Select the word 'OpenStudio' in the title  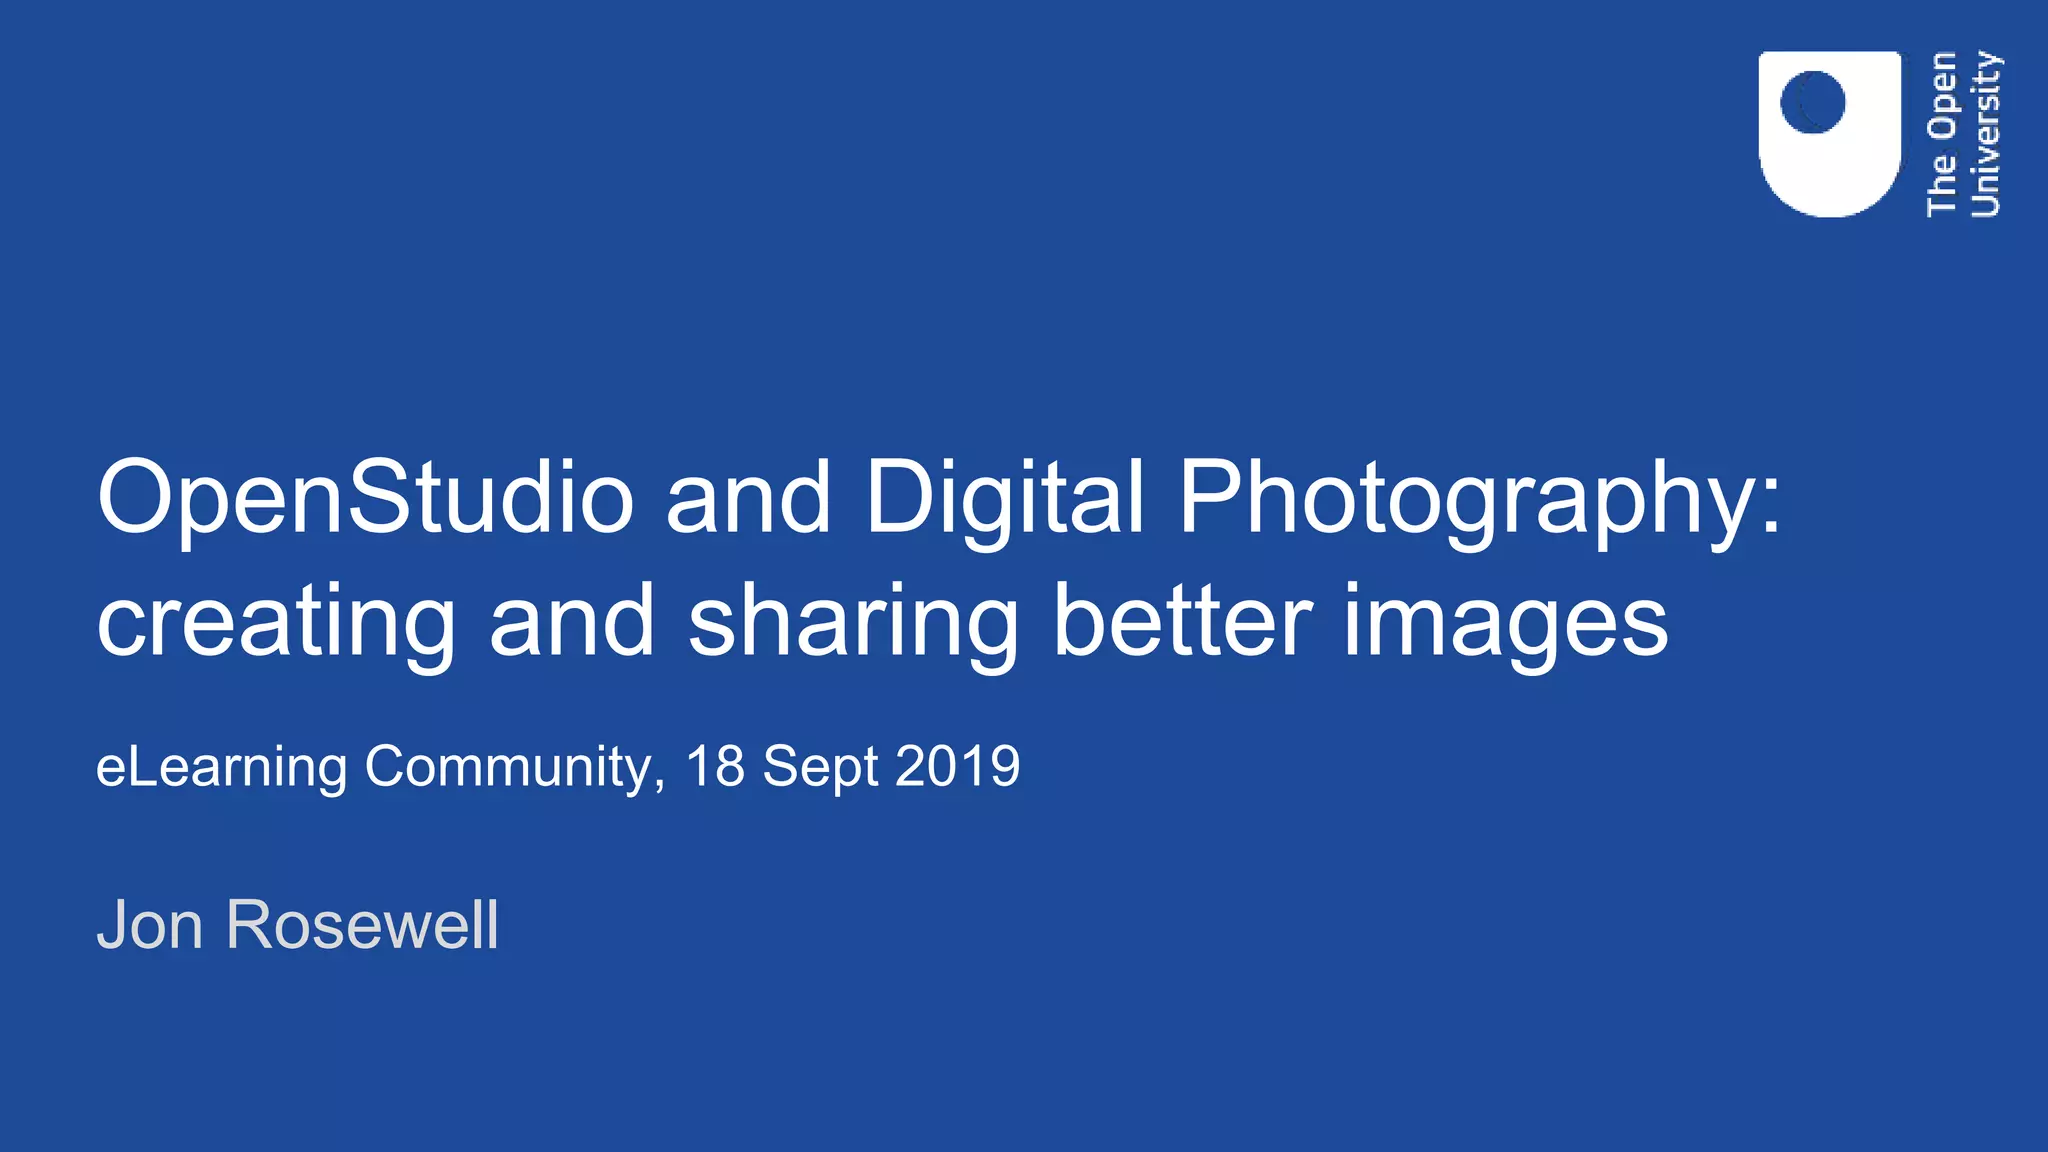[365, 498]
